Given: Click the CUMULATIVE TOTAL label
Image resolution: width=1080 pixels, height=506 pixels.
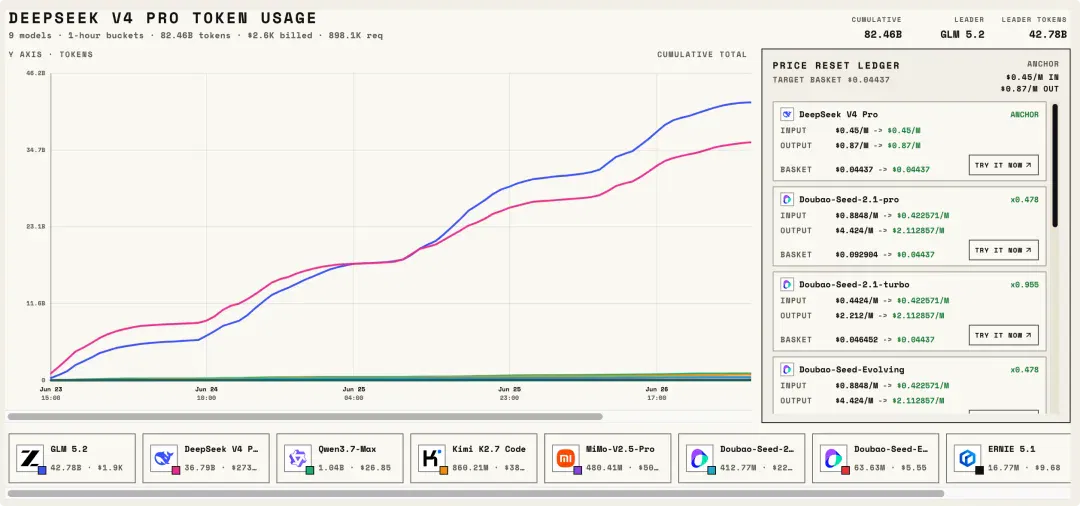Looking at the screenshot, I should [x=702, y=54].
